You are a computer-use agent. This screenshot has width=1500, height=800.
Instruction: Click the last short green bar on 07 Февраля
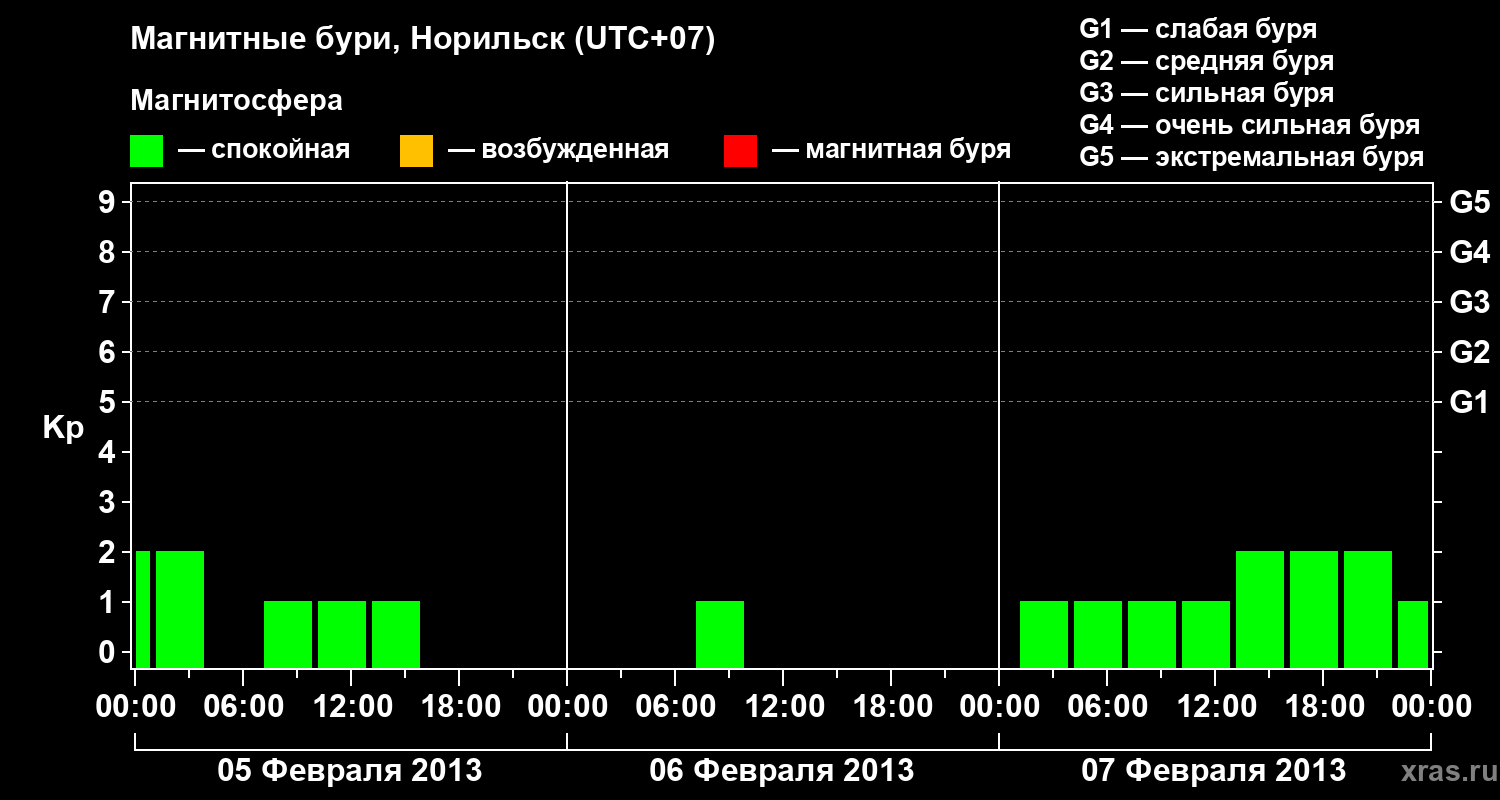[1413, 634]
